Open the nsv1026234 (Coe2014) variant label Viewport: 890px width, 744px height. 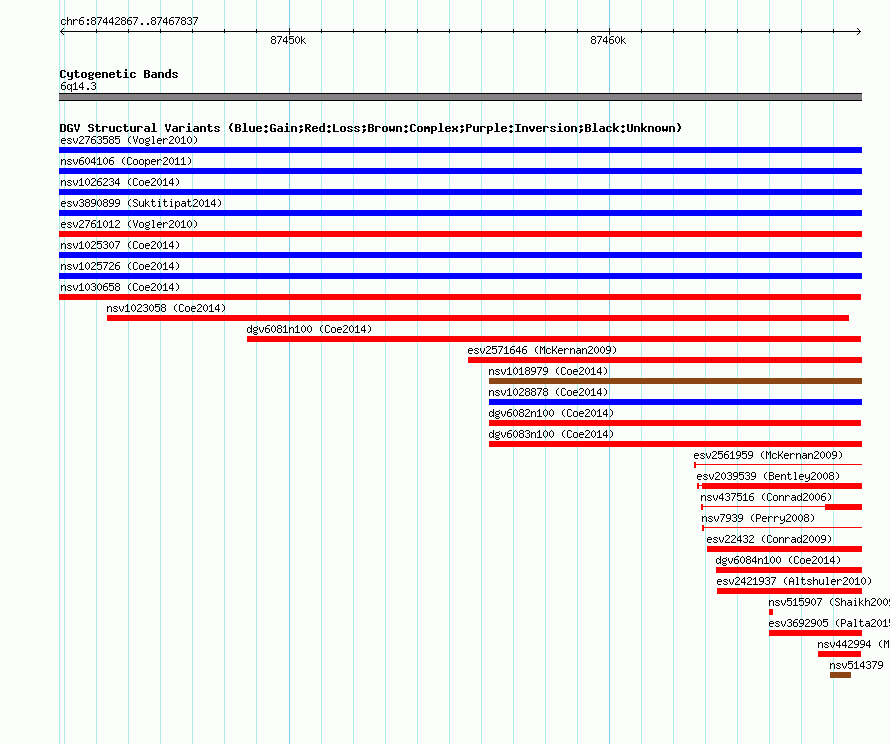(120, 182)
